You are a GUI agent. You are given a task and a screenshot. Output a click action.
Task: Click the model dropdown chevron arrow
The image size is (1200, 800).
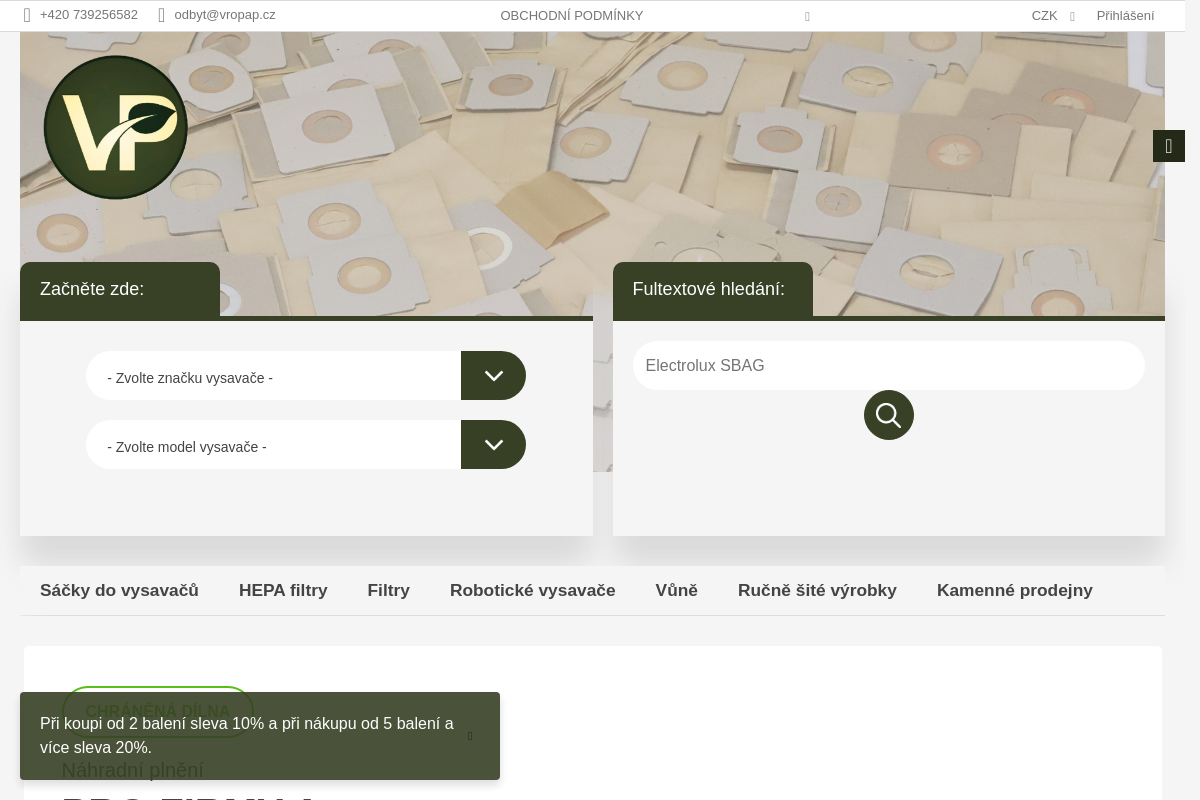[x=493, y=445]
